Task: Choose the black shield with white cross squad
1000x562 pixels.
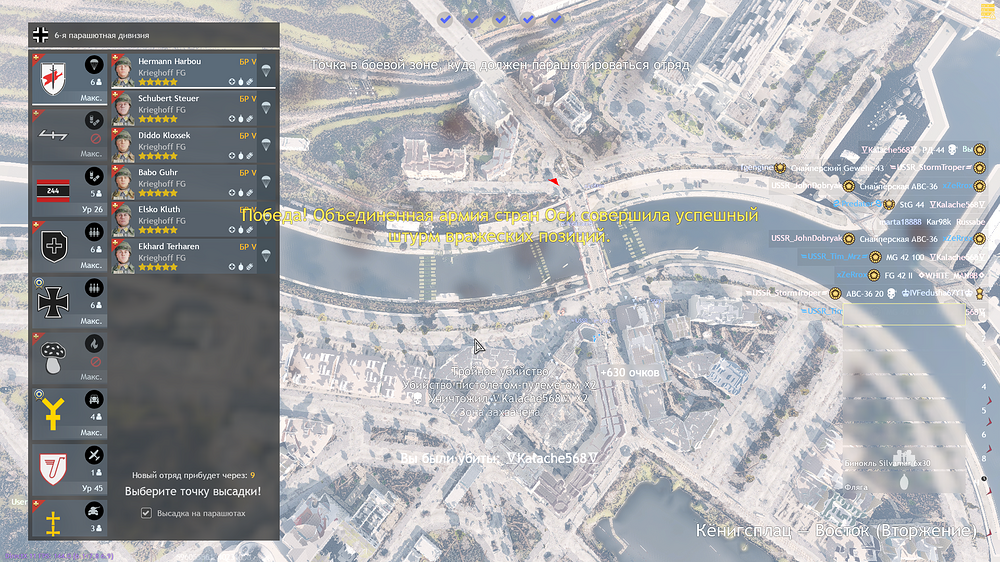Action: pos(69,246)
